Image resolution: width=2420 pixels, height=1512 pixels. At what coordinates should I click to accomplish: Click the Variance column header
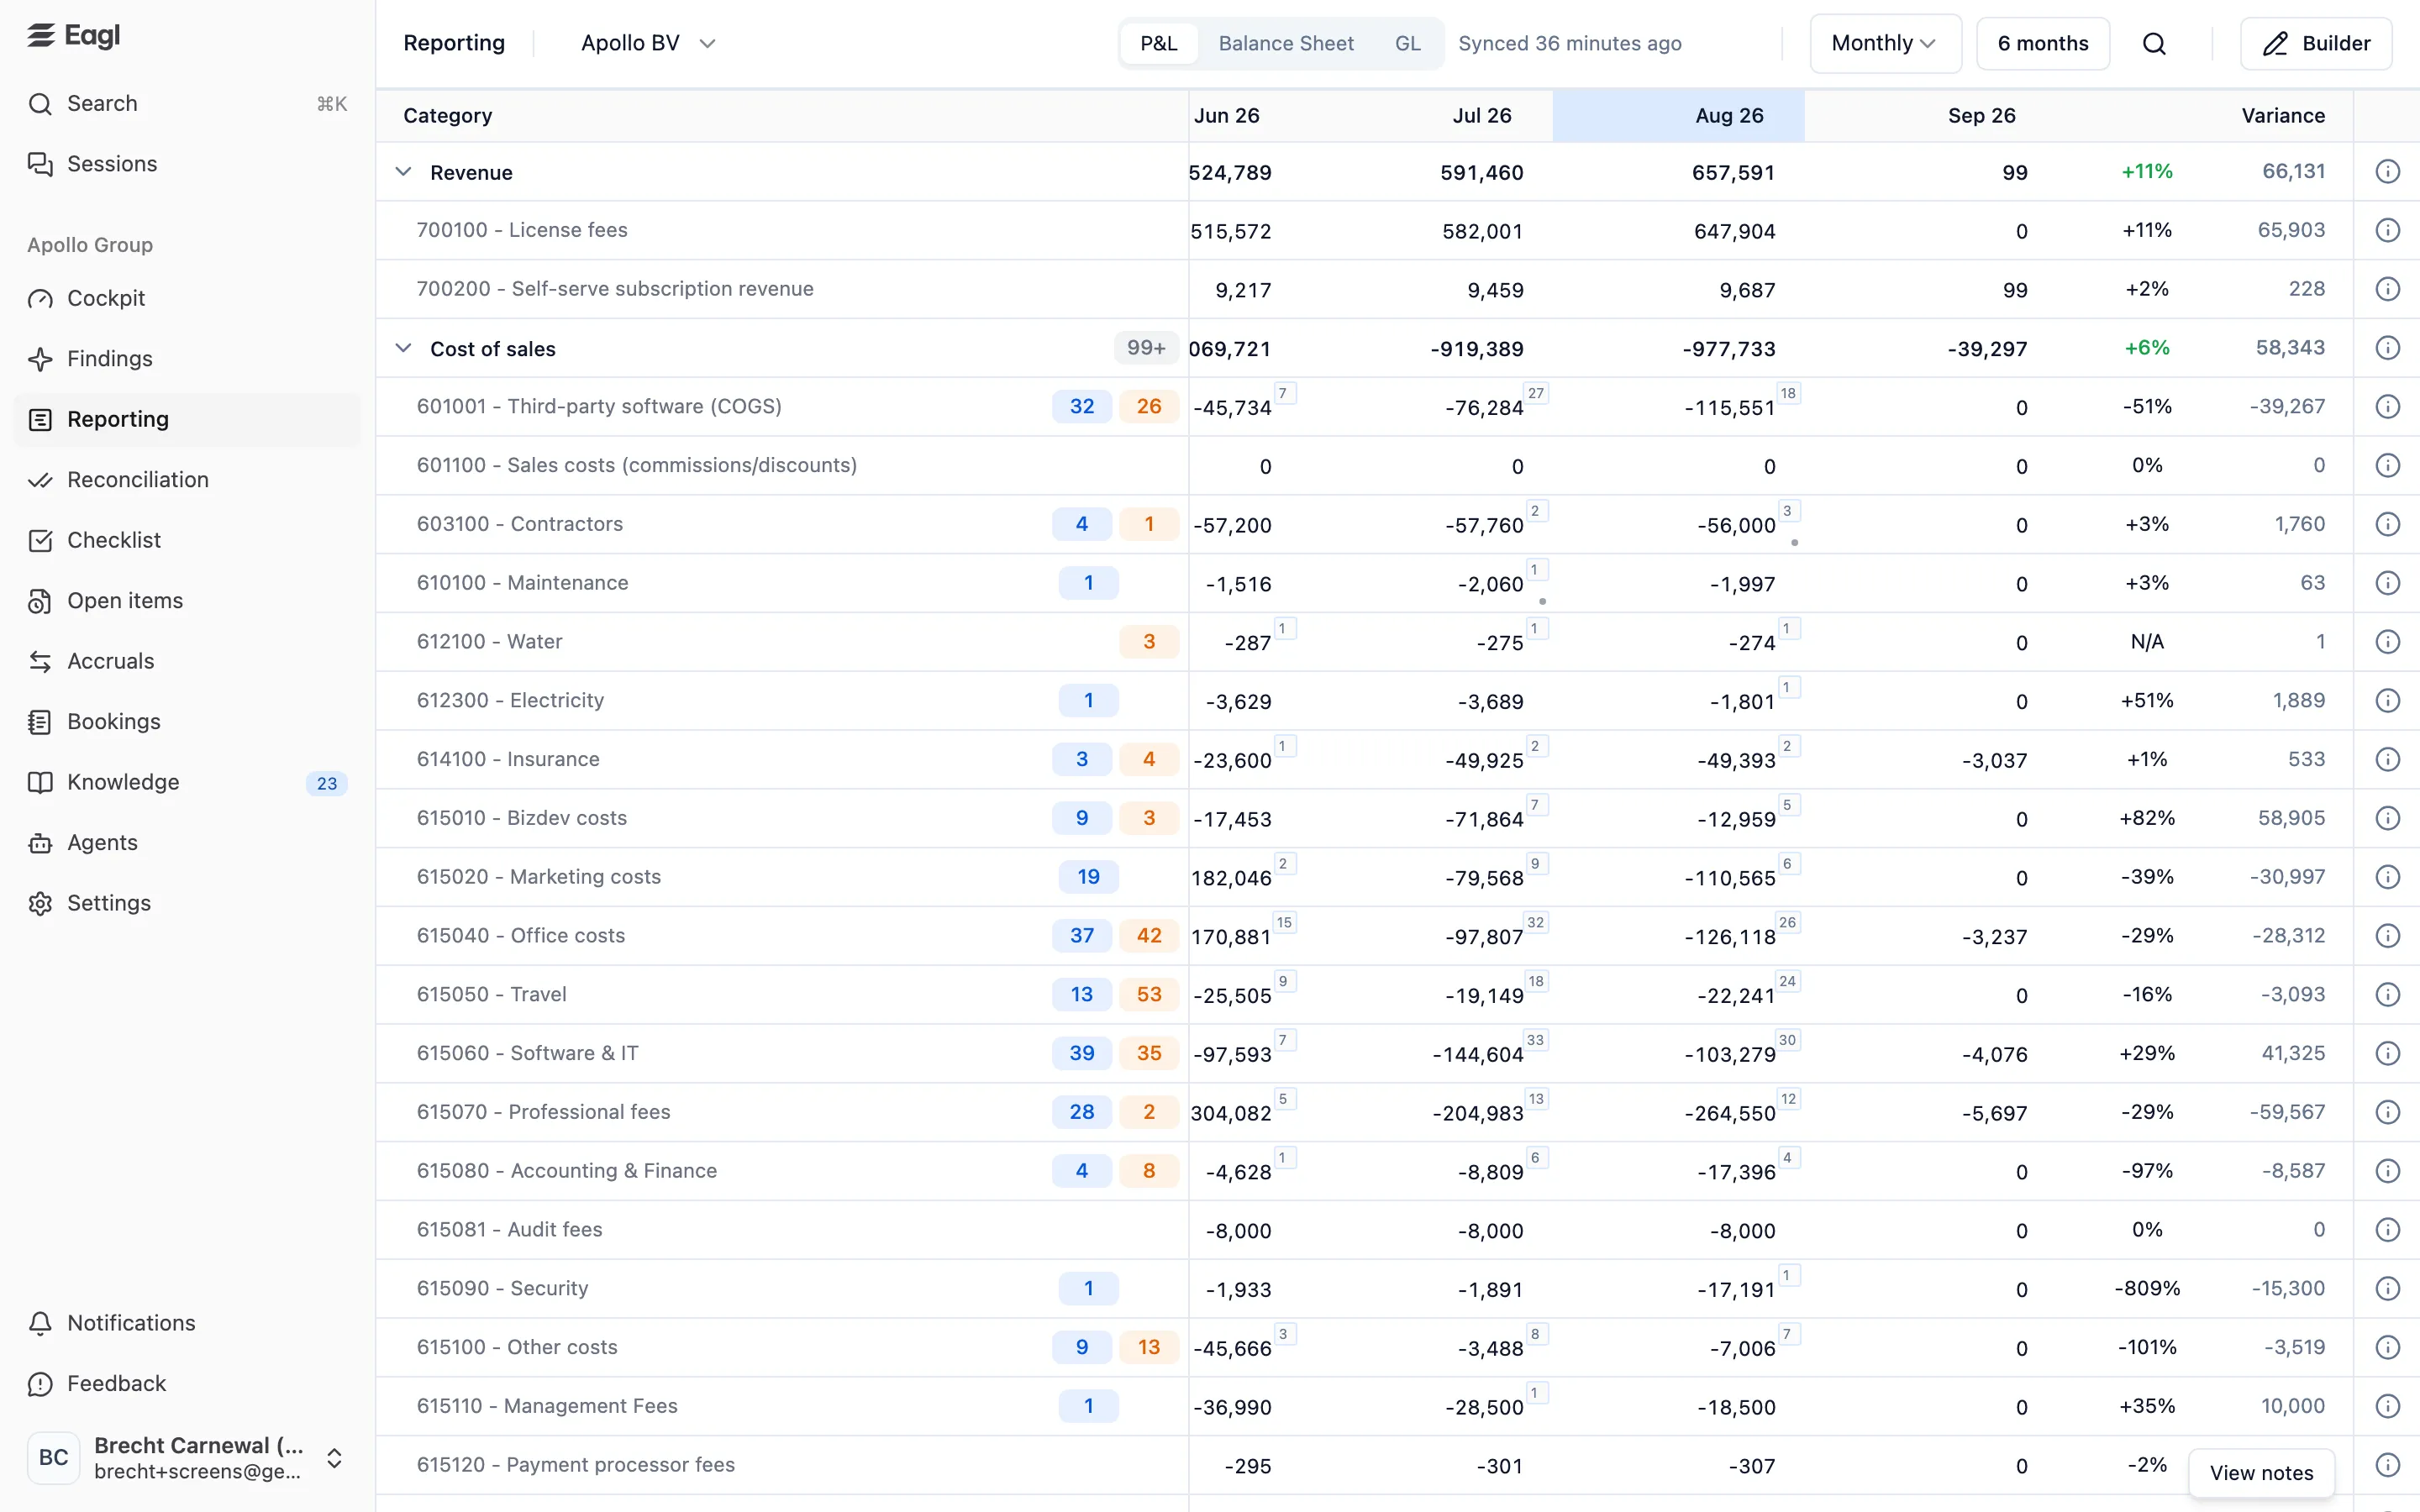tap(2283, 116)
